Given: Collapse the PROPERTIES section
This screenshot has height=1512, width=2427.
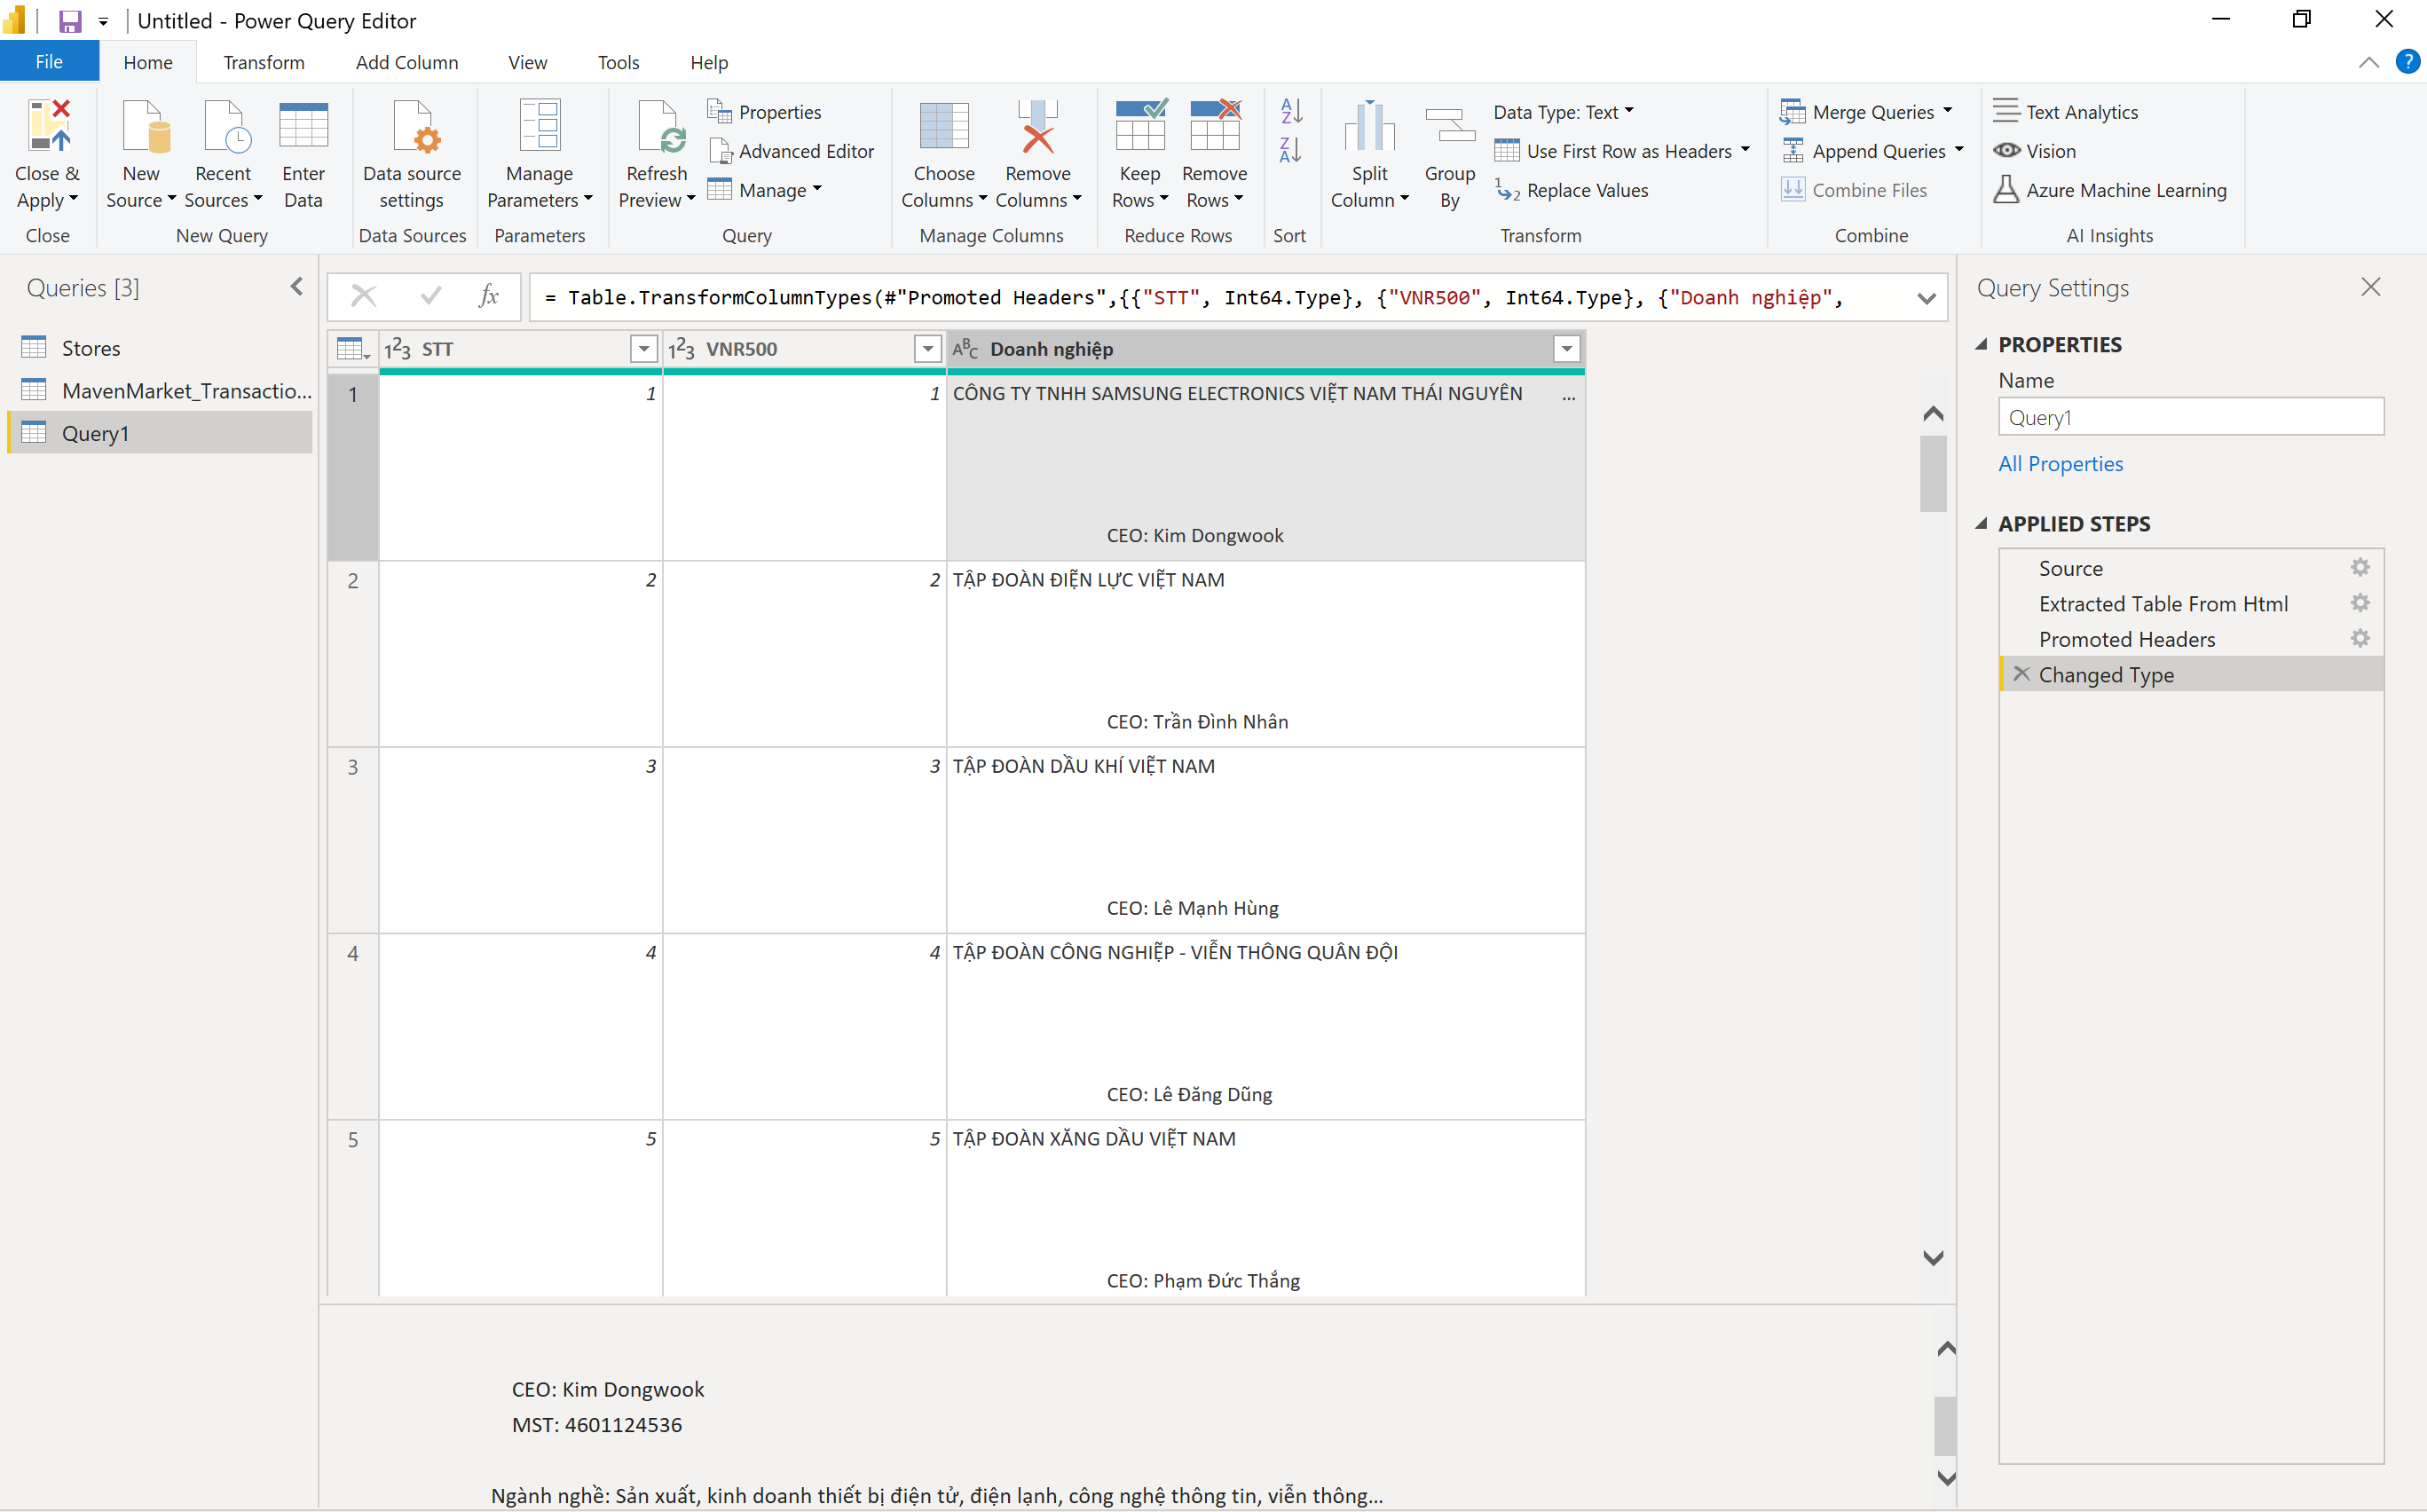Looking at the screenshot, I should pyautogui.click(x=1981, y=344).
